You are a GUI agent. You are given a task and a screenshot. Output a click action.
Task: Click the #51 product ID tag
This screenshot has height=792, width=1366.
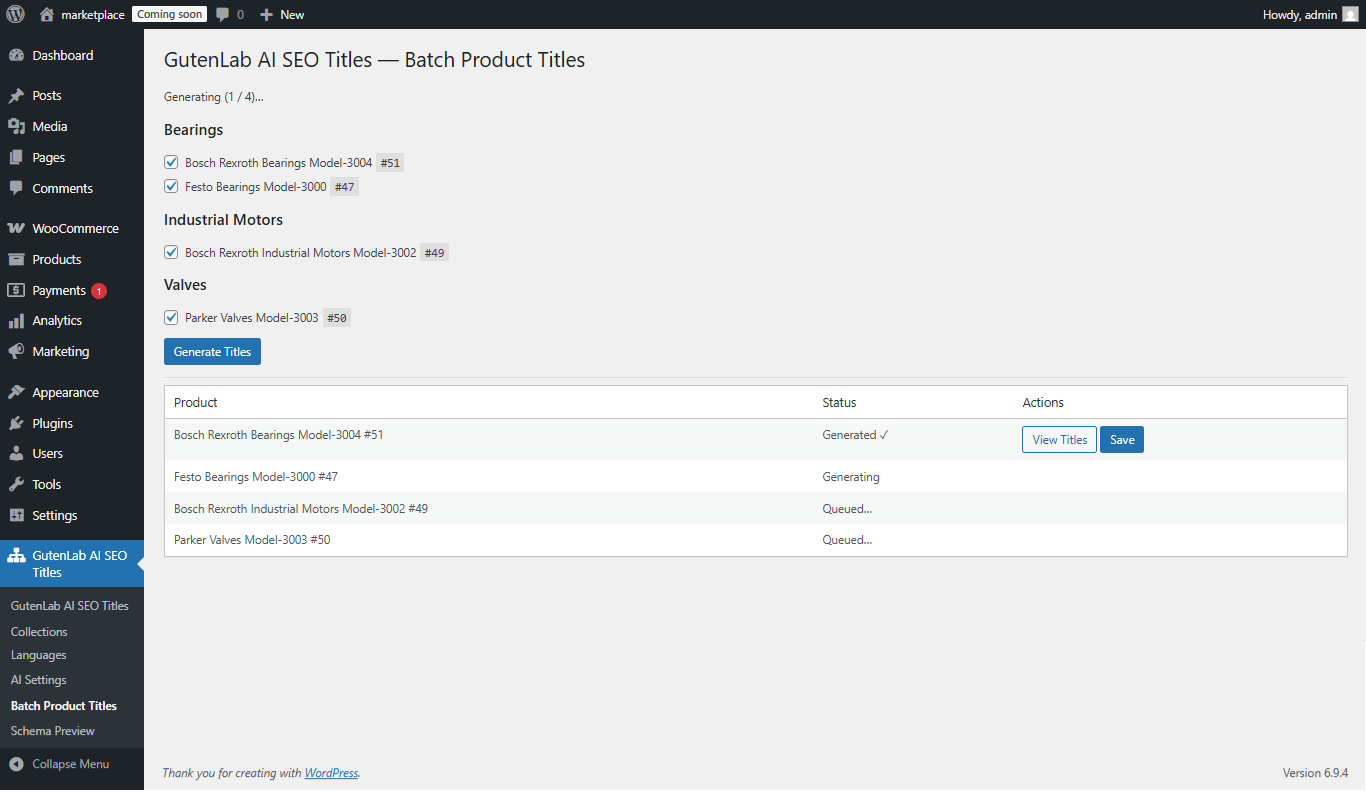(x=390, y=163)
